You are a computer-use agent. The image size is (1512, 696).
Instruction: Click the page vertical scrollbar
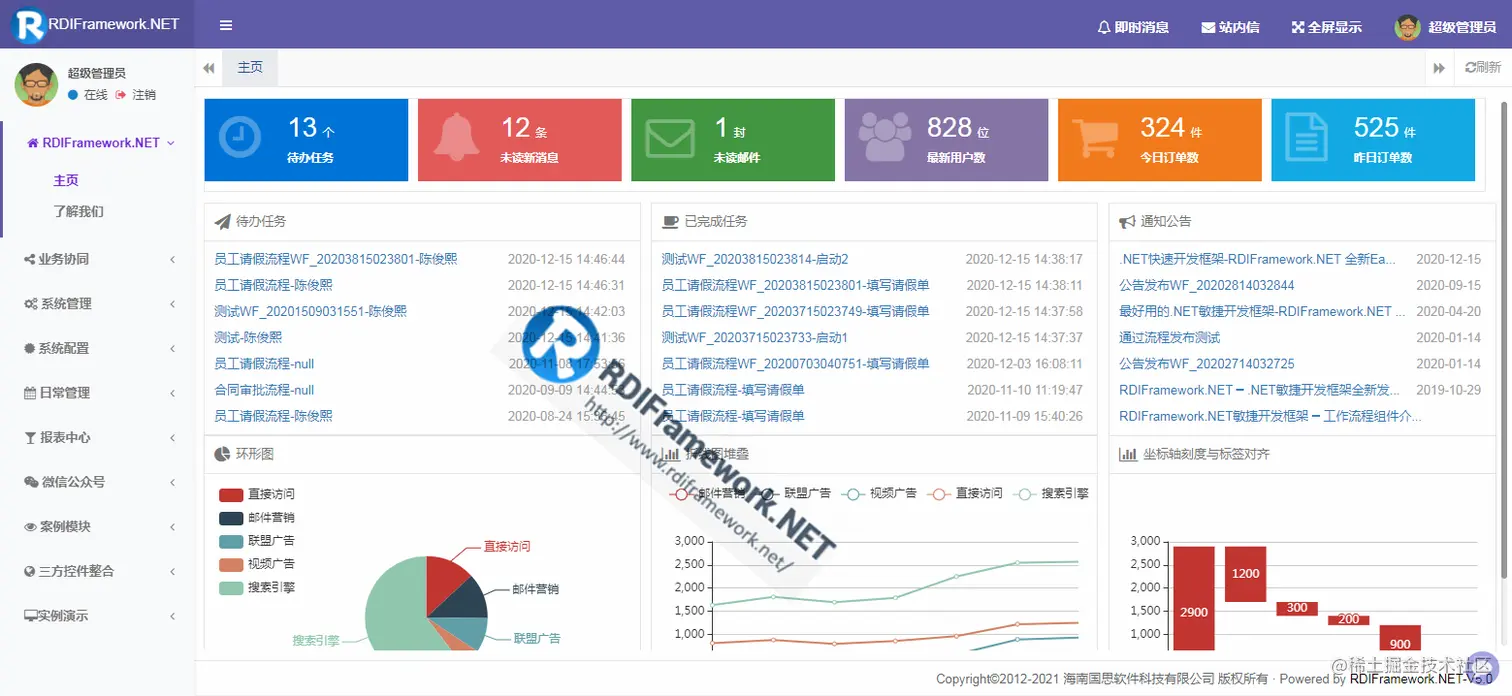point(1505,340)
